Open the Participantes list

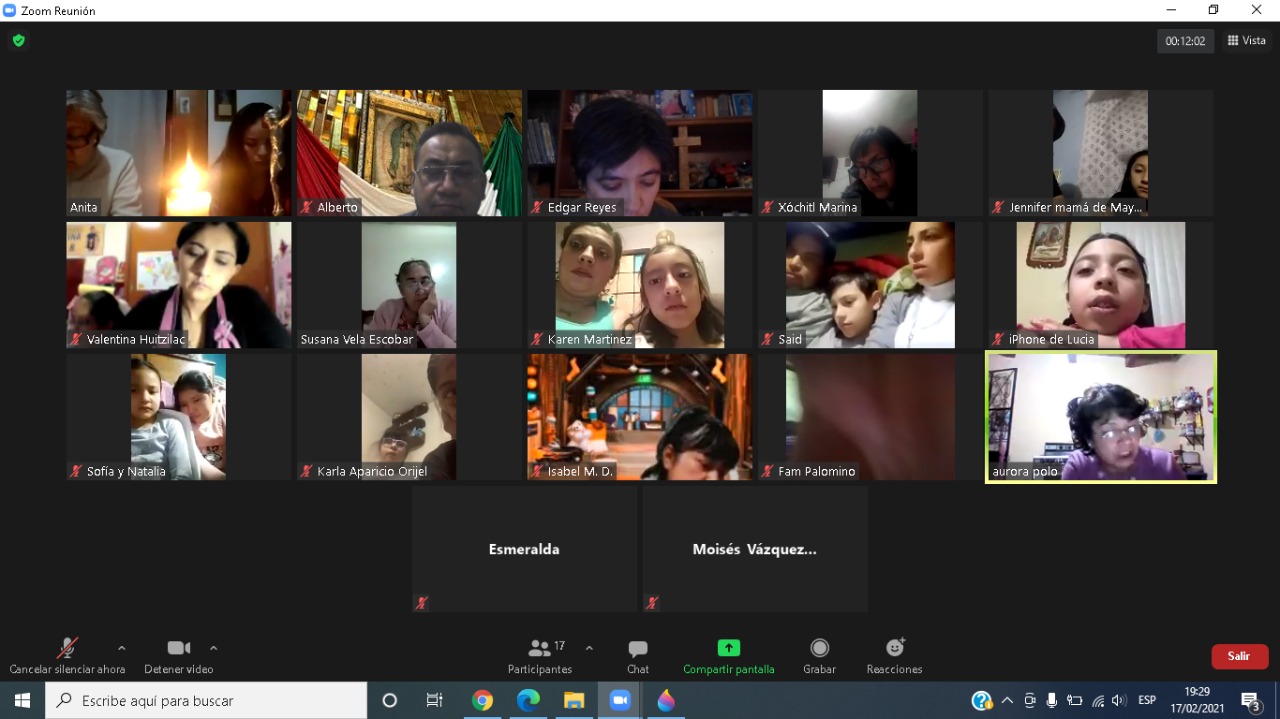point(540,655)
